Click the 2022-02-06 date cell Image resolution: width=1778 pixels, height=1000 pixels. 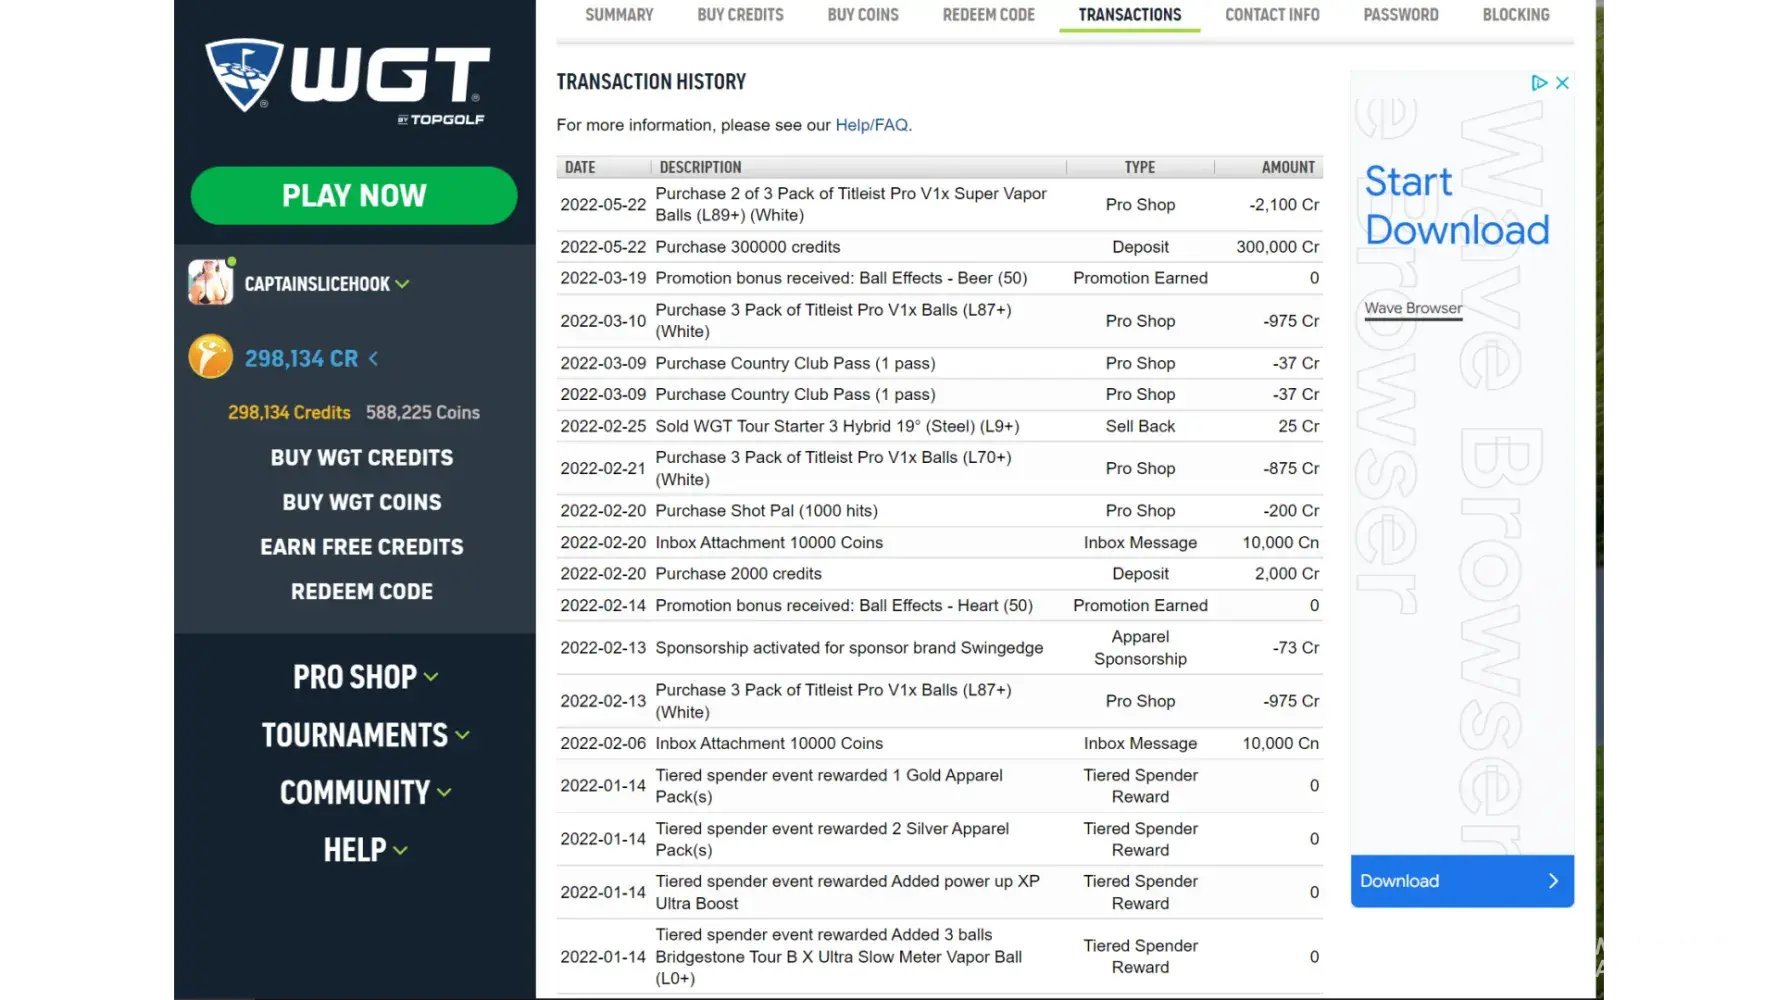(x=603, y=744)
